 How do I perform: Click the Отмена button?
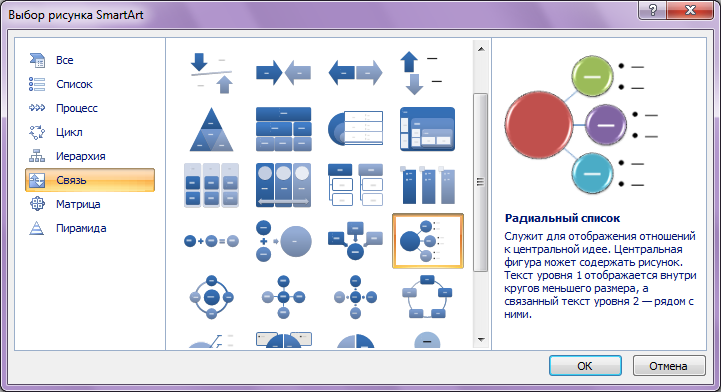(669, 366)
